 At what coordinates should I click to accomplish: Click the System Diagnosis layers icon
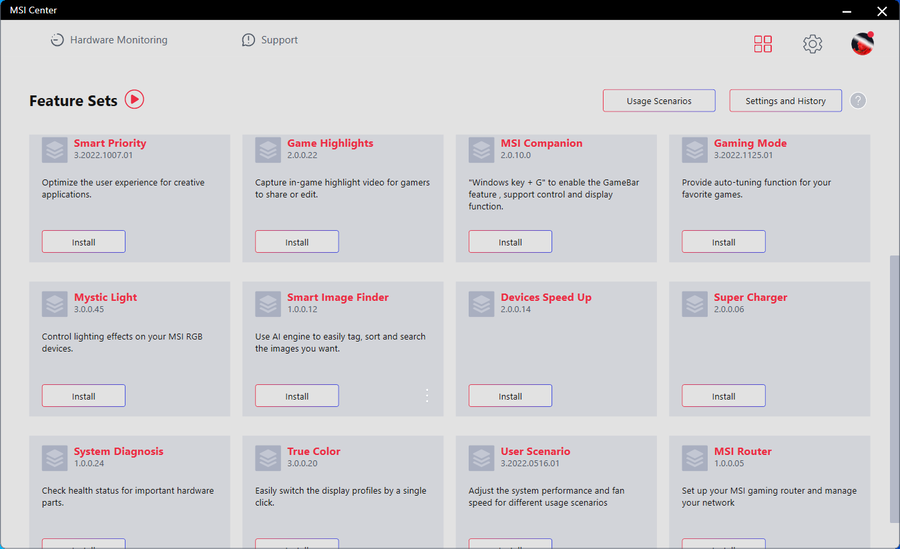coord(55,458)
